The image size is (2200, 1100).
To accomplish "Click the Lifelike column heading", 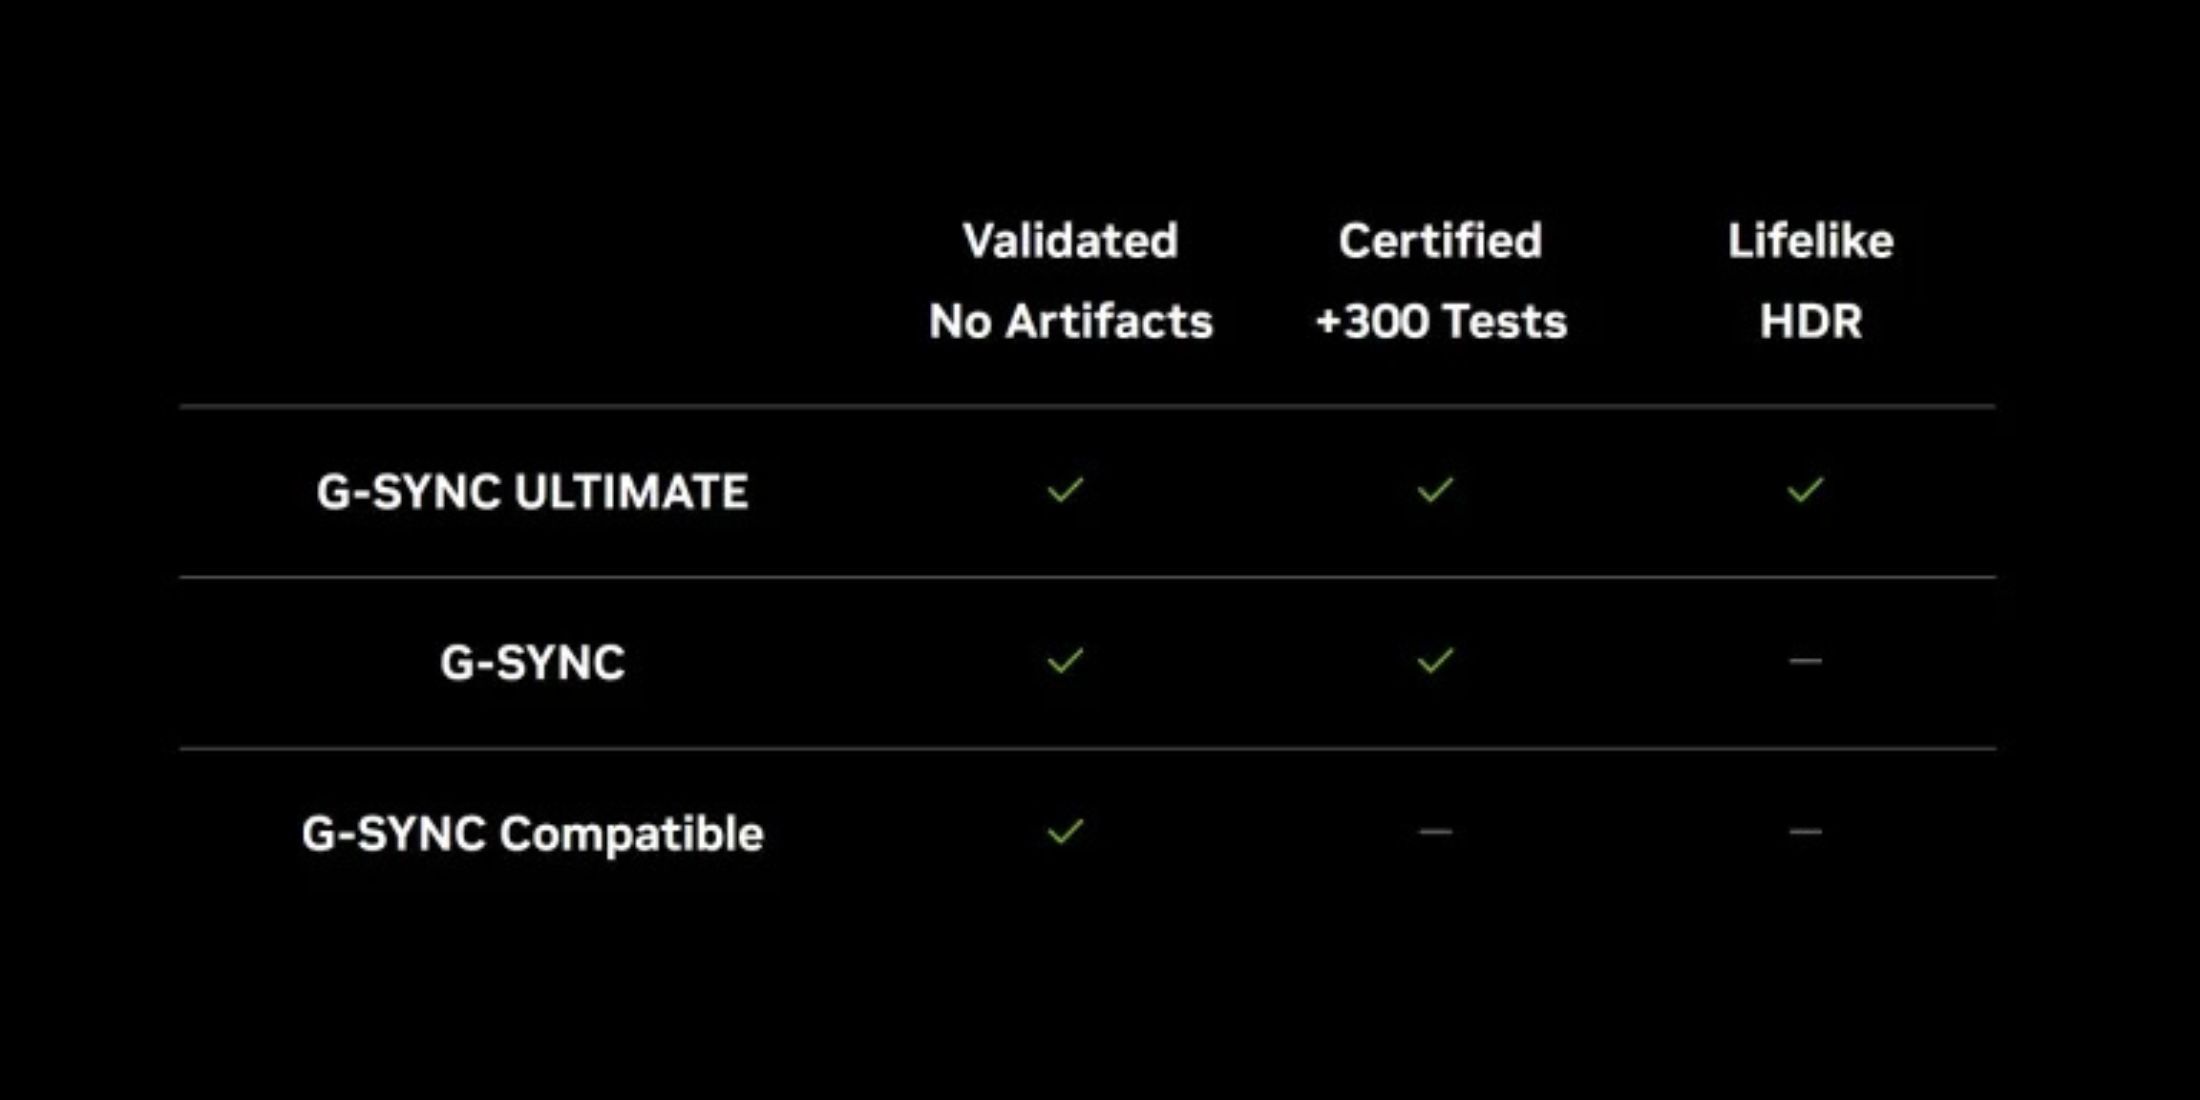I will (x=1810, y=241).
